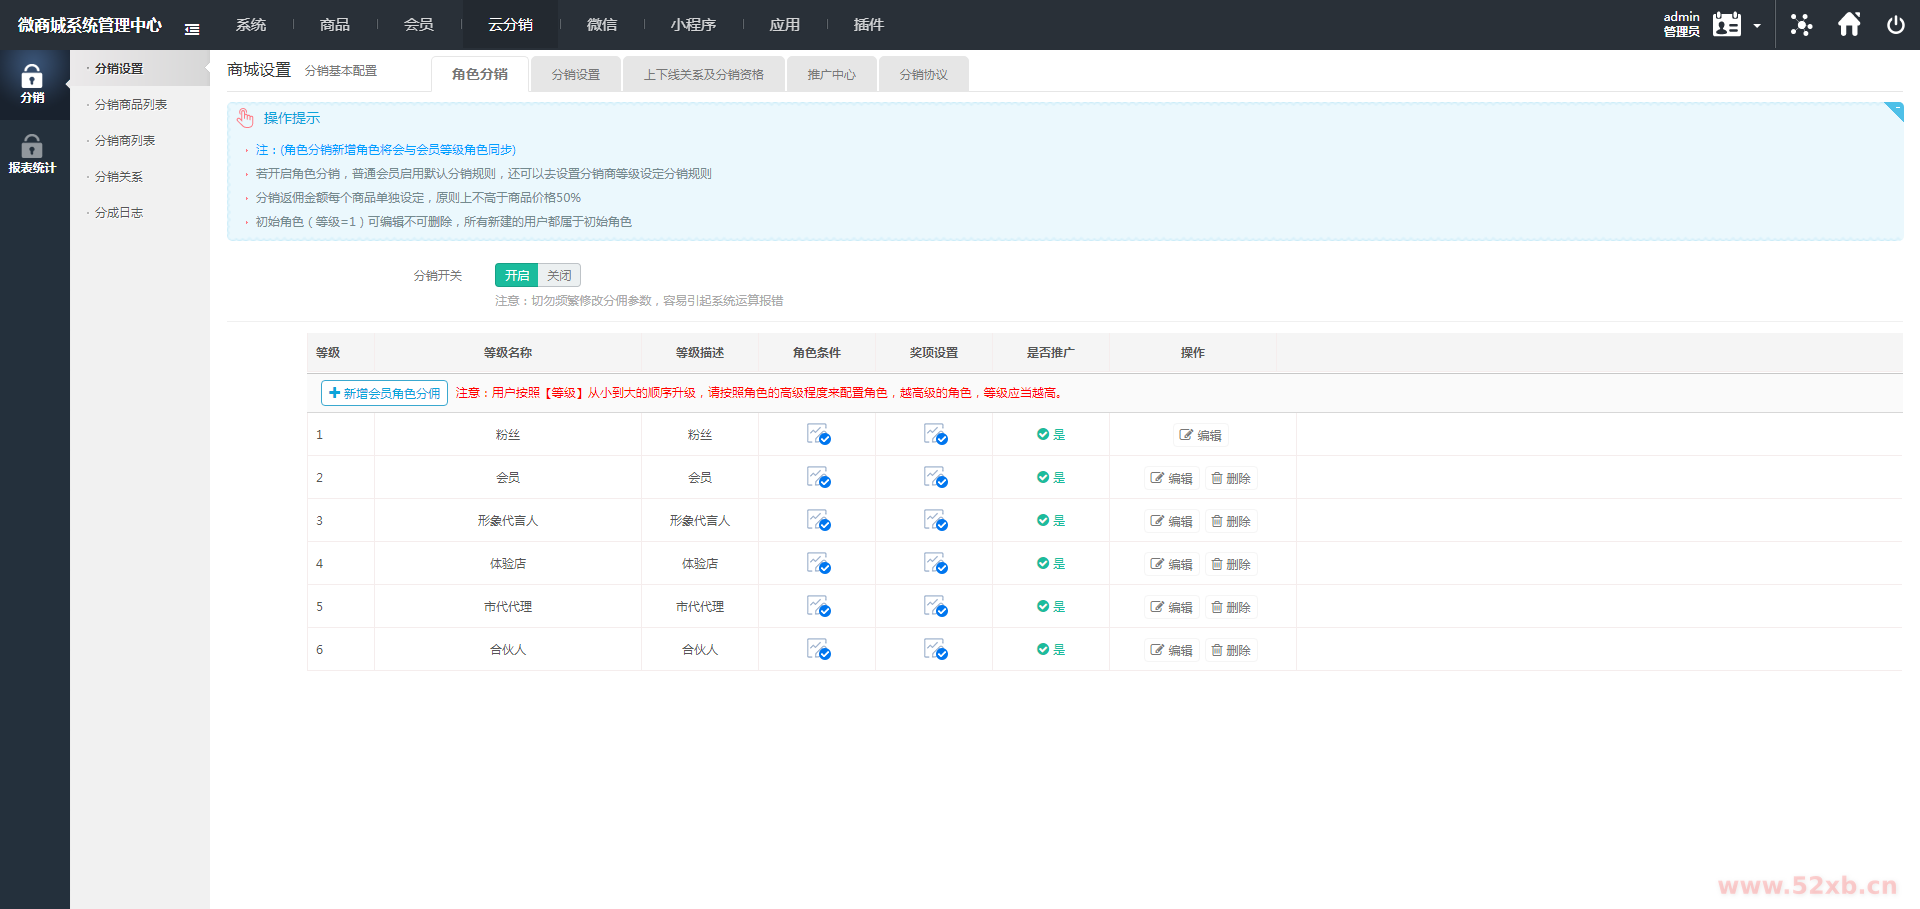Click 新增会员角色分佣 button
This screenshot has height=909, width=1920.
pyautogui.click(x=384, y=394)
